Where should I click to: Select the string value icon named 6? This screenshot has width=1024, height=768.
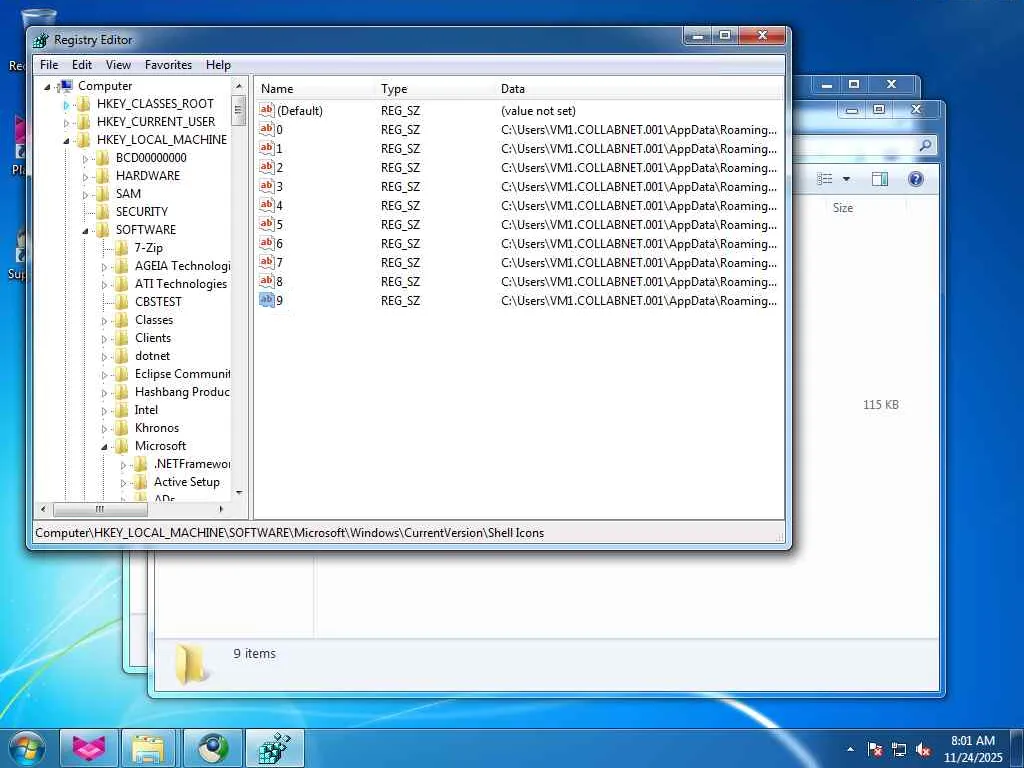coord(266,243)
